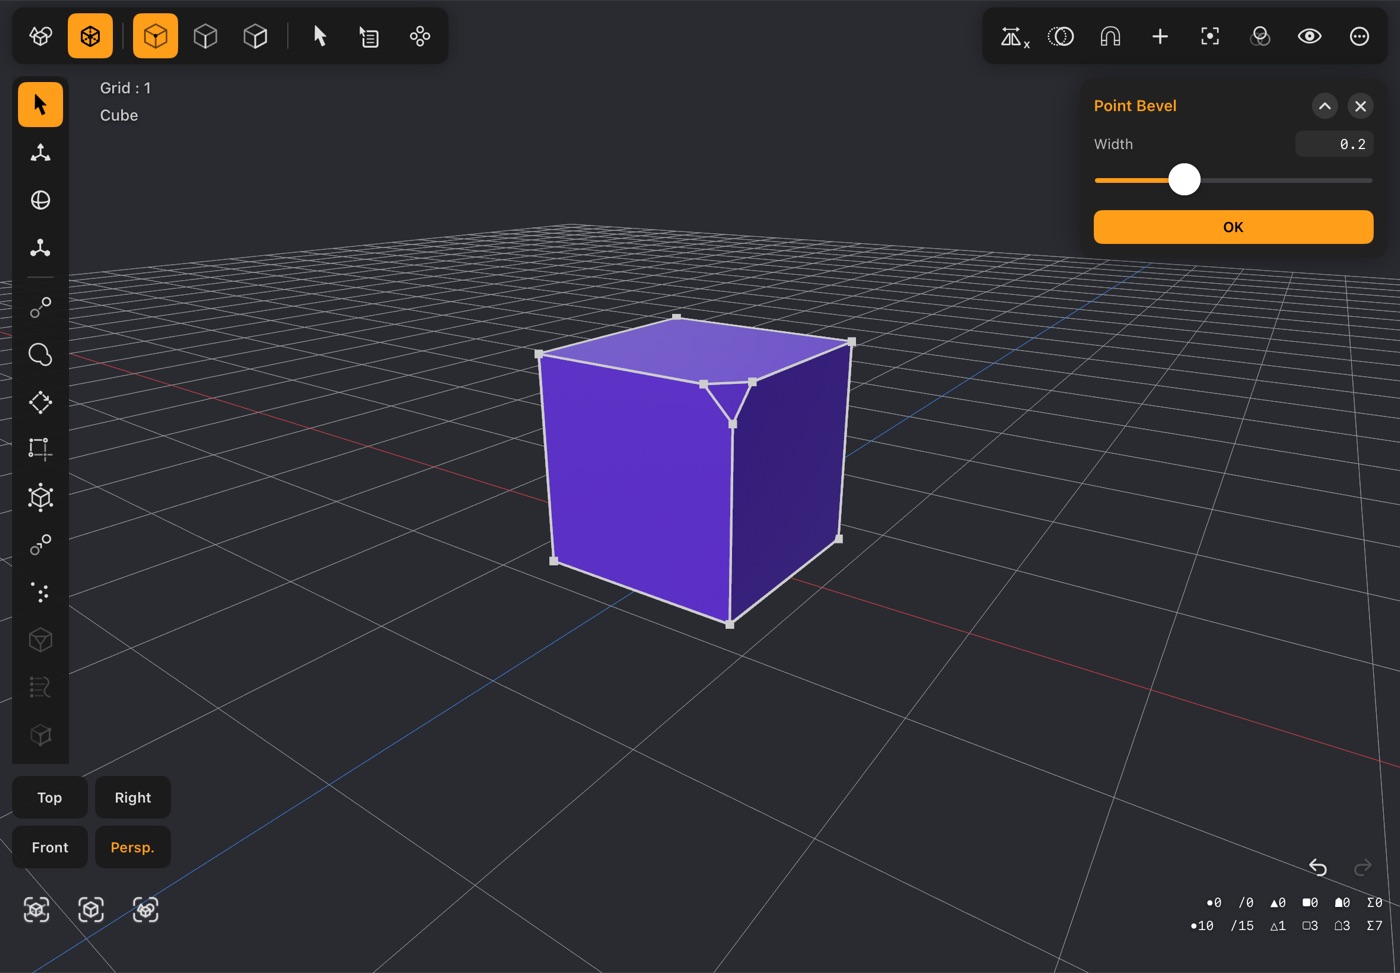1400x973 pixels.
Task: Enable vertex selection cube mode
Action: click(155, 36)
